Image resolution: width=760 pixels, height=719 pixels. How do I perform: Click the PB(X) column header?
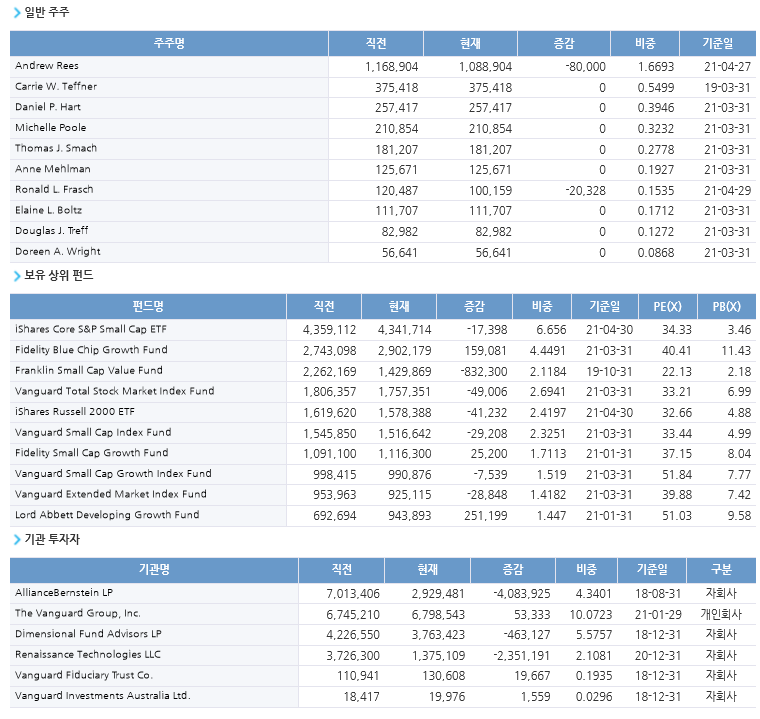pos(727,306)
